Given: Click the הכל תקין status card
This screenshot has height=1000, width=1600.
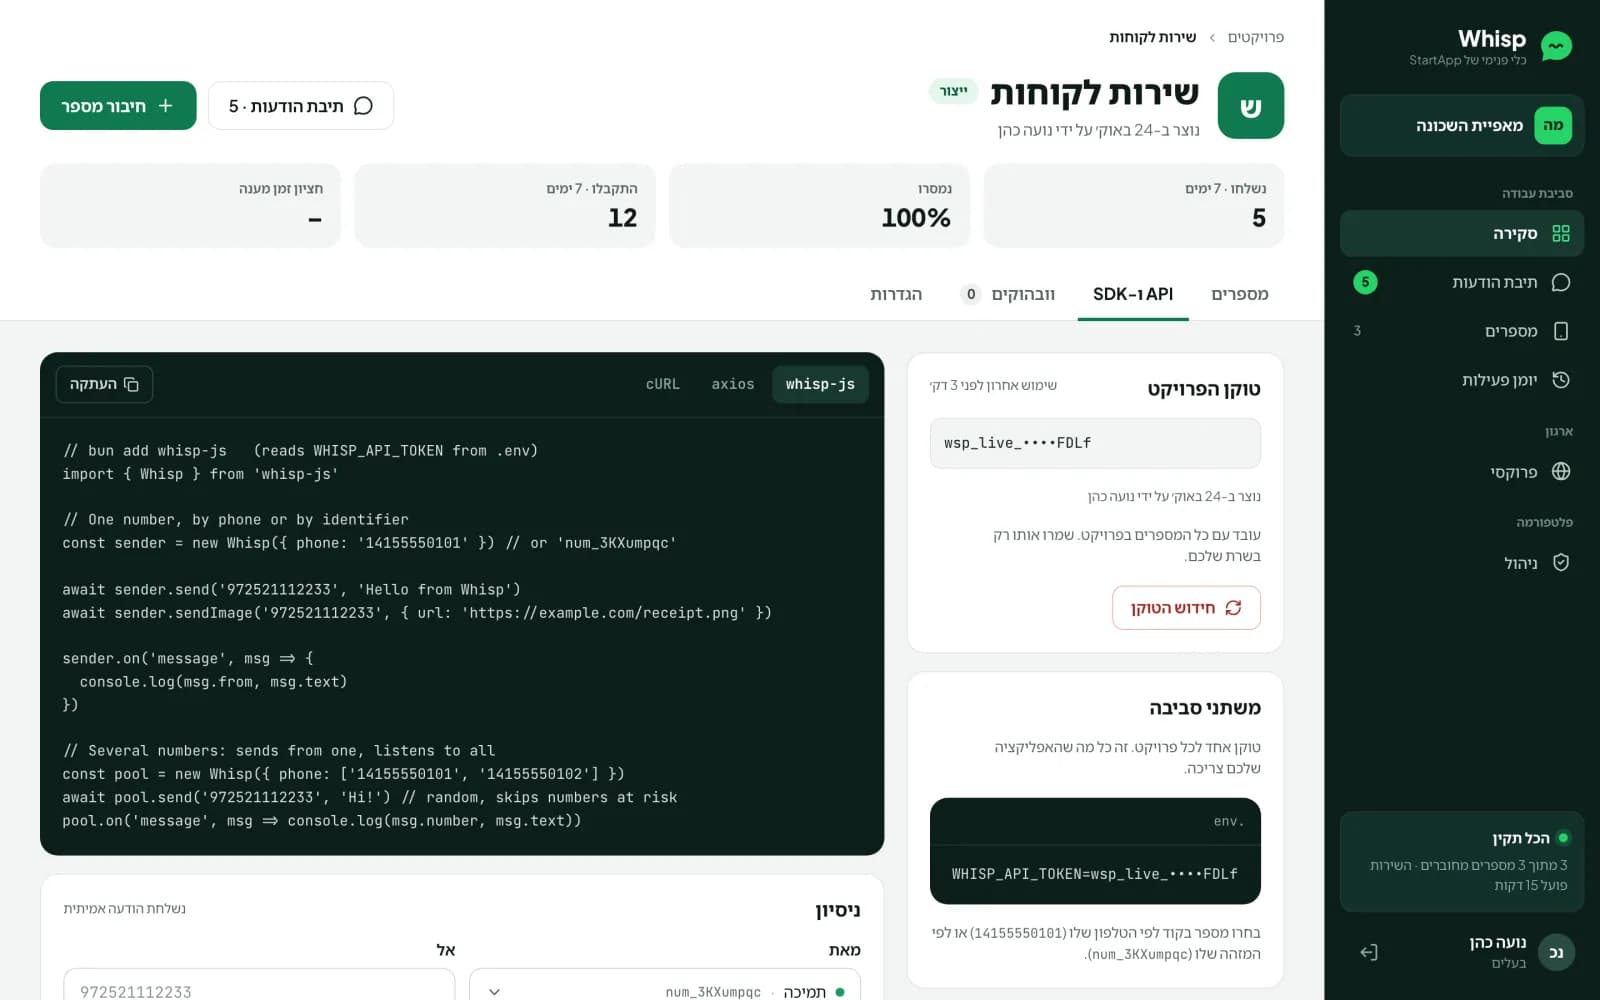Looking at the screenshot, I should [x=1461, y=861].
